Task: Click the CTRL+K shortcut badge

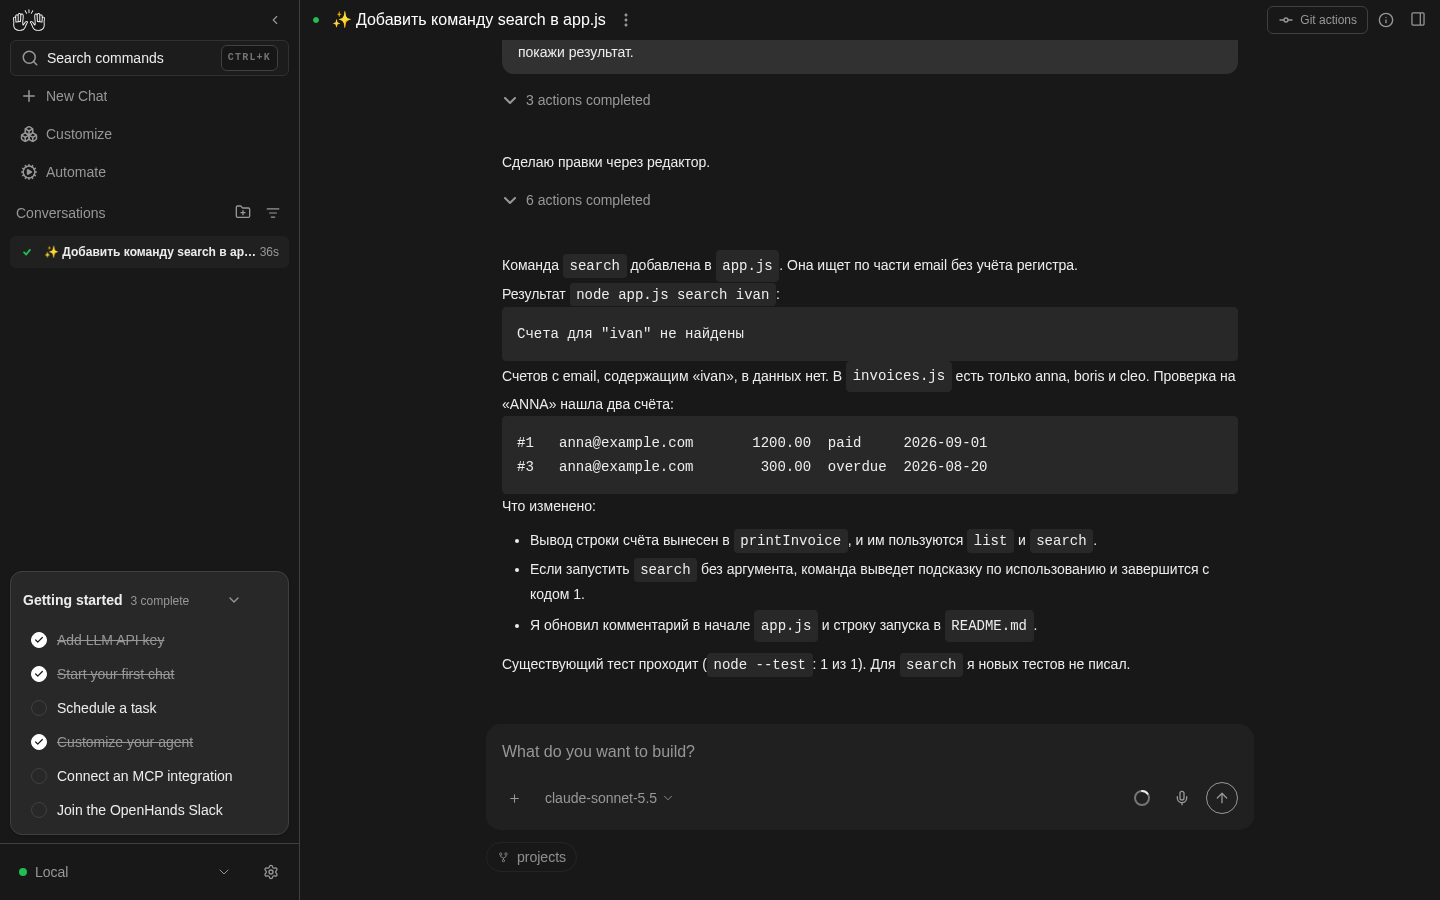Action: tap(249, 58)
